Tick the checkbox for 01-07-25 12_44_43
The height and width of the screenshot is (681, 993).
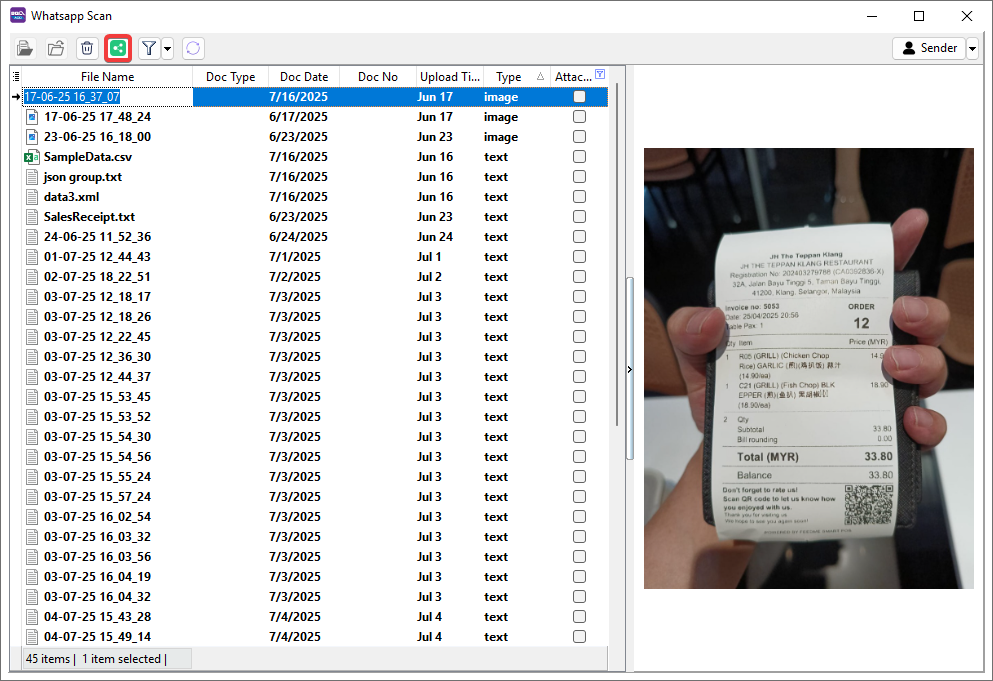pos(579,257)
